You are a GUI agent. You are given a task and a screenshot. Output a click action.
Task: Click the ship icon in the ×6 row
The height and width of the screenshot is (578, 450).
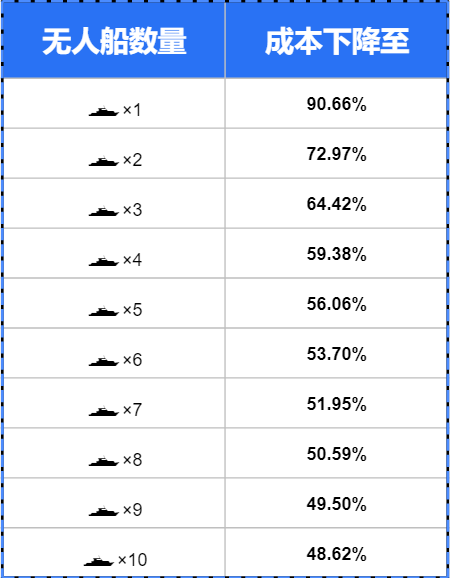click(x=104, y=361)
